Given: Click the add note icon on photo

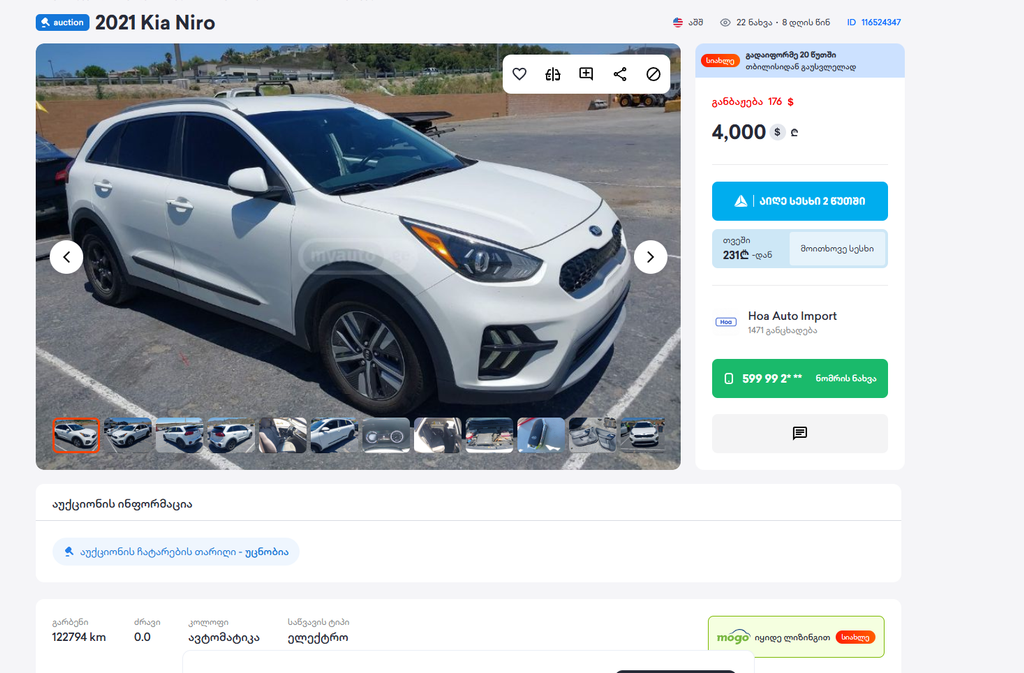Looking at the screenshot, I should tap(586, 74).
